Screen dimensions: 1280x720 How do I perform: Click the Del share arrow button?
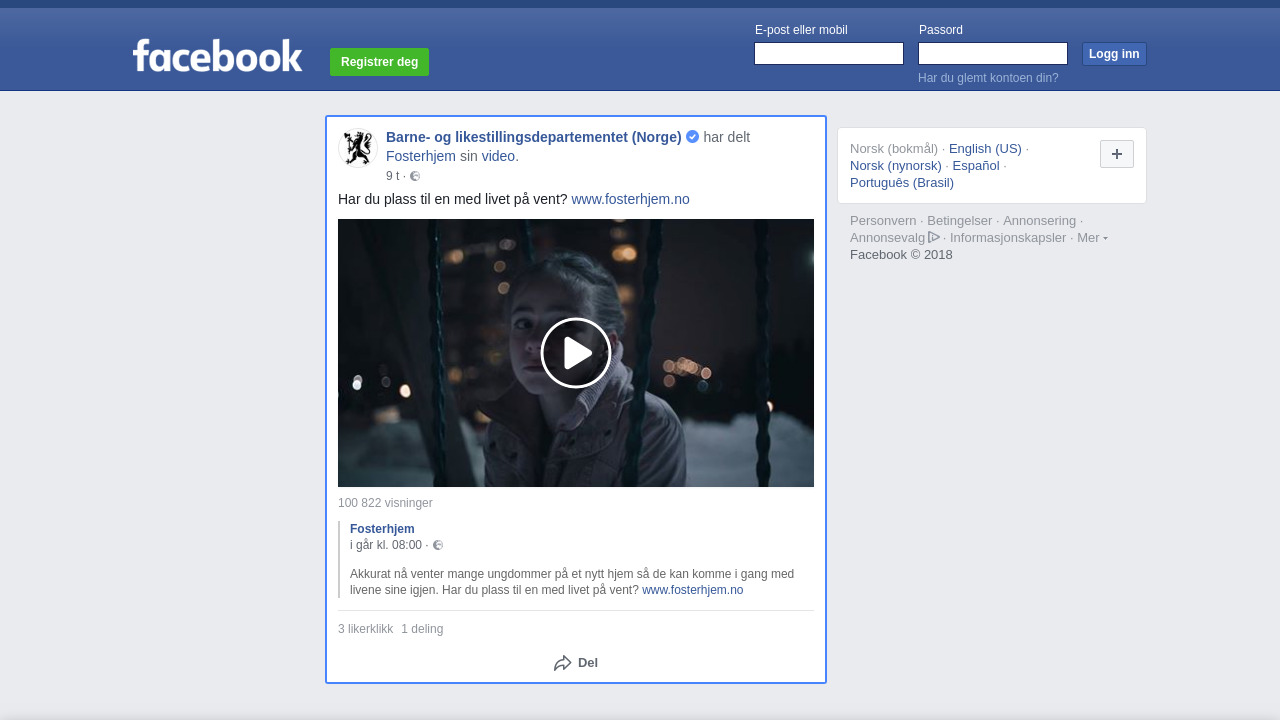tap(576, 663)
